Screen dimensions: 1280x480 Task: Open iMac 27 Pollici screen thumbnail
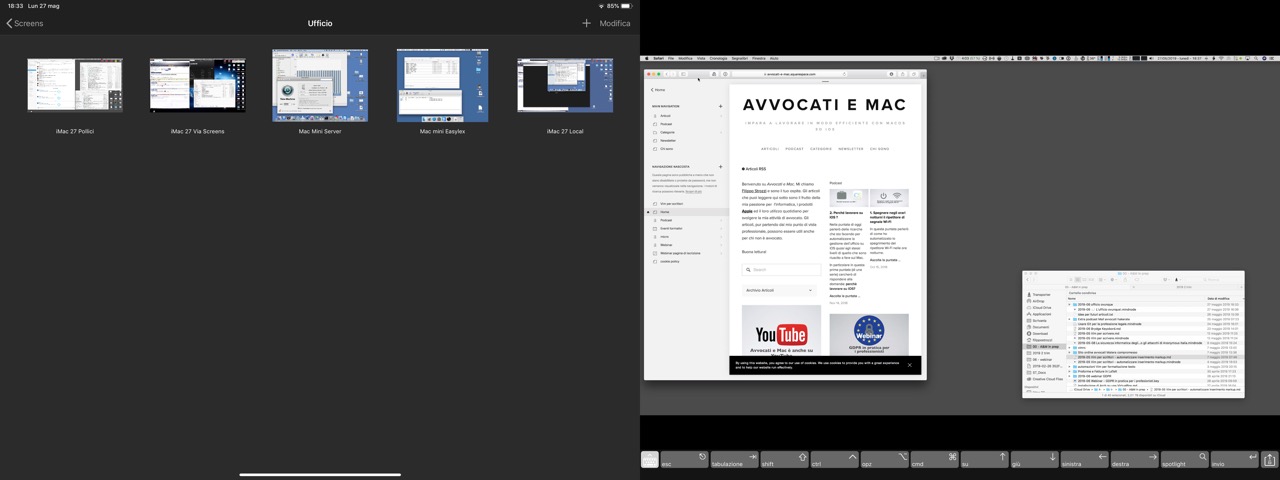click(75, 85)
